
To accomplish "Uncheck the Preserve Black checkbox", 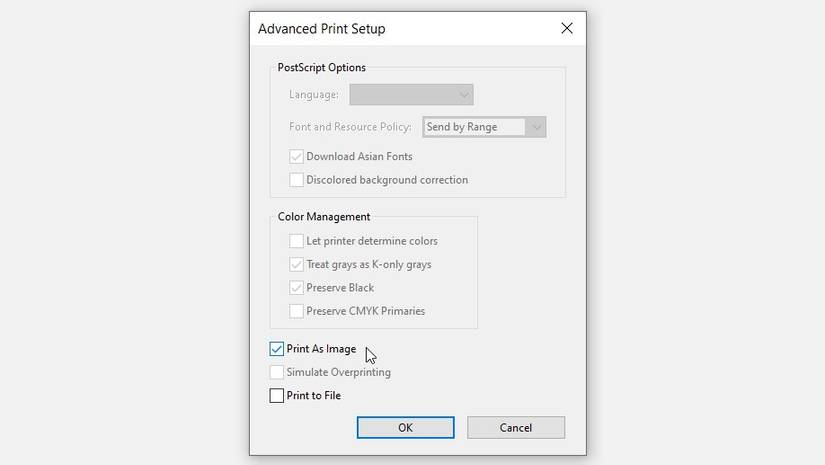I will [x=297, y=288].
